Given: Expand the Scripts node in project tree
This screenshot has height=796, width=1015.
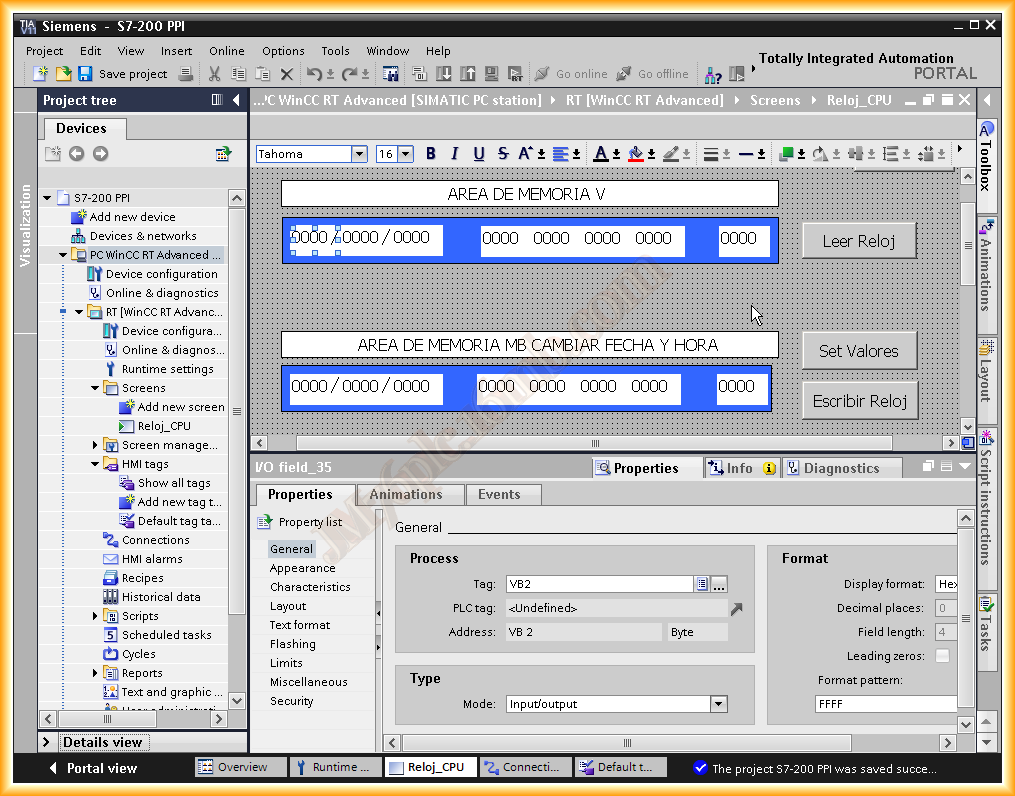Looking at the screenshot, I should click(96, 616).
